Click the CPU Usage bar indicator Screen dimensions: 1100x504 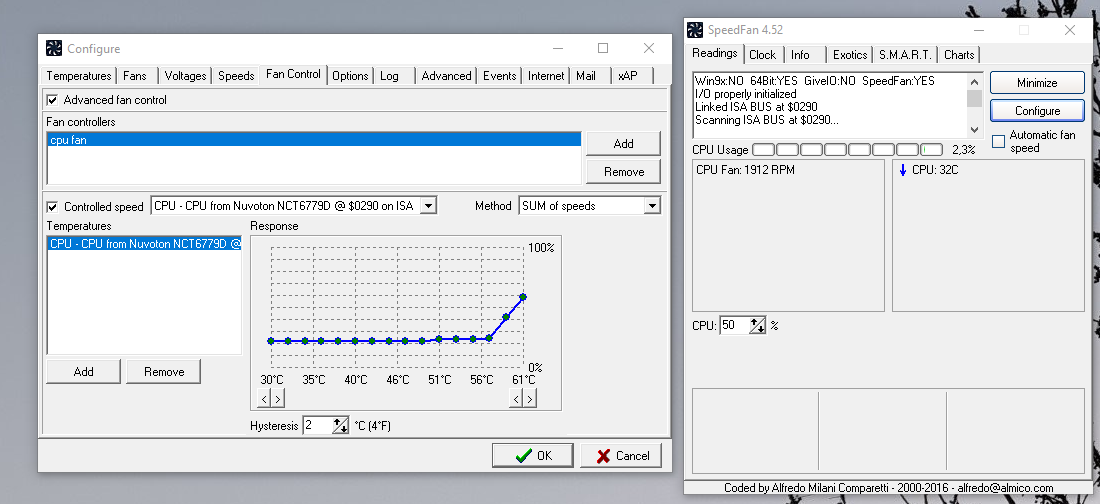[x=848, y=150]
